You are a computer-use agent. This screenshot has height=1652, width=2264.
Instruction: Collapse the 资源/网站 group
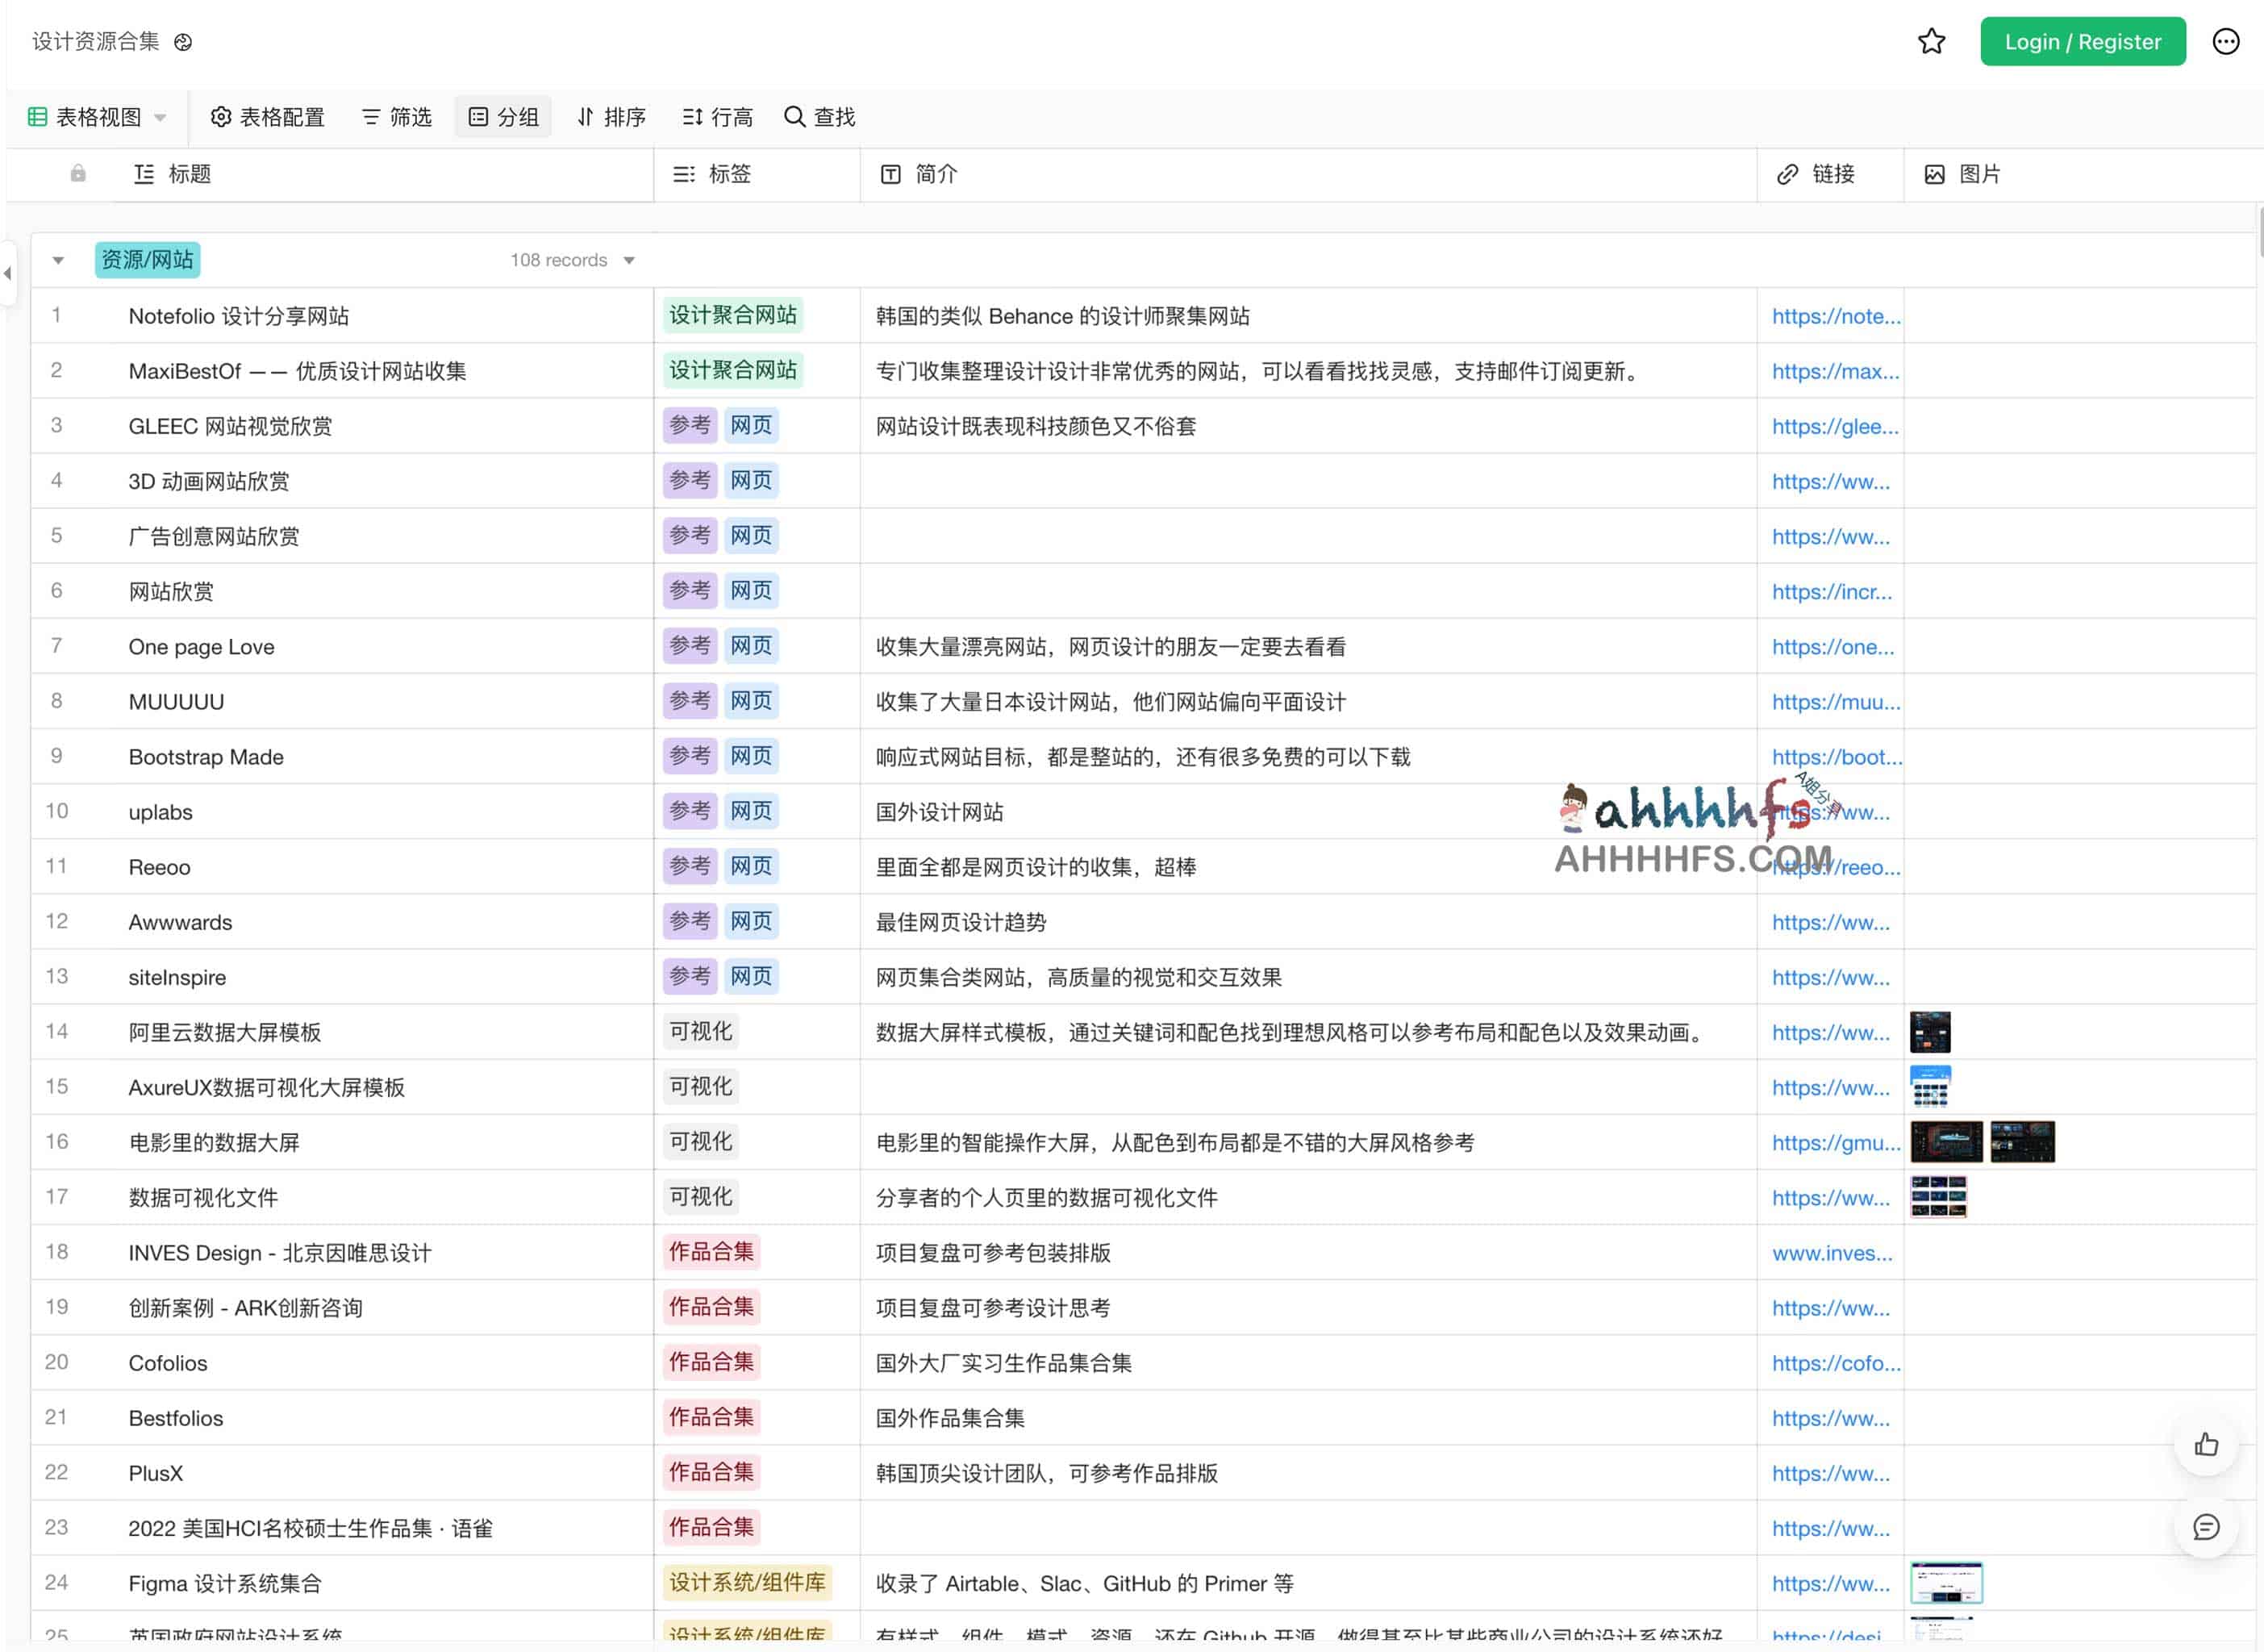(58, 261)
